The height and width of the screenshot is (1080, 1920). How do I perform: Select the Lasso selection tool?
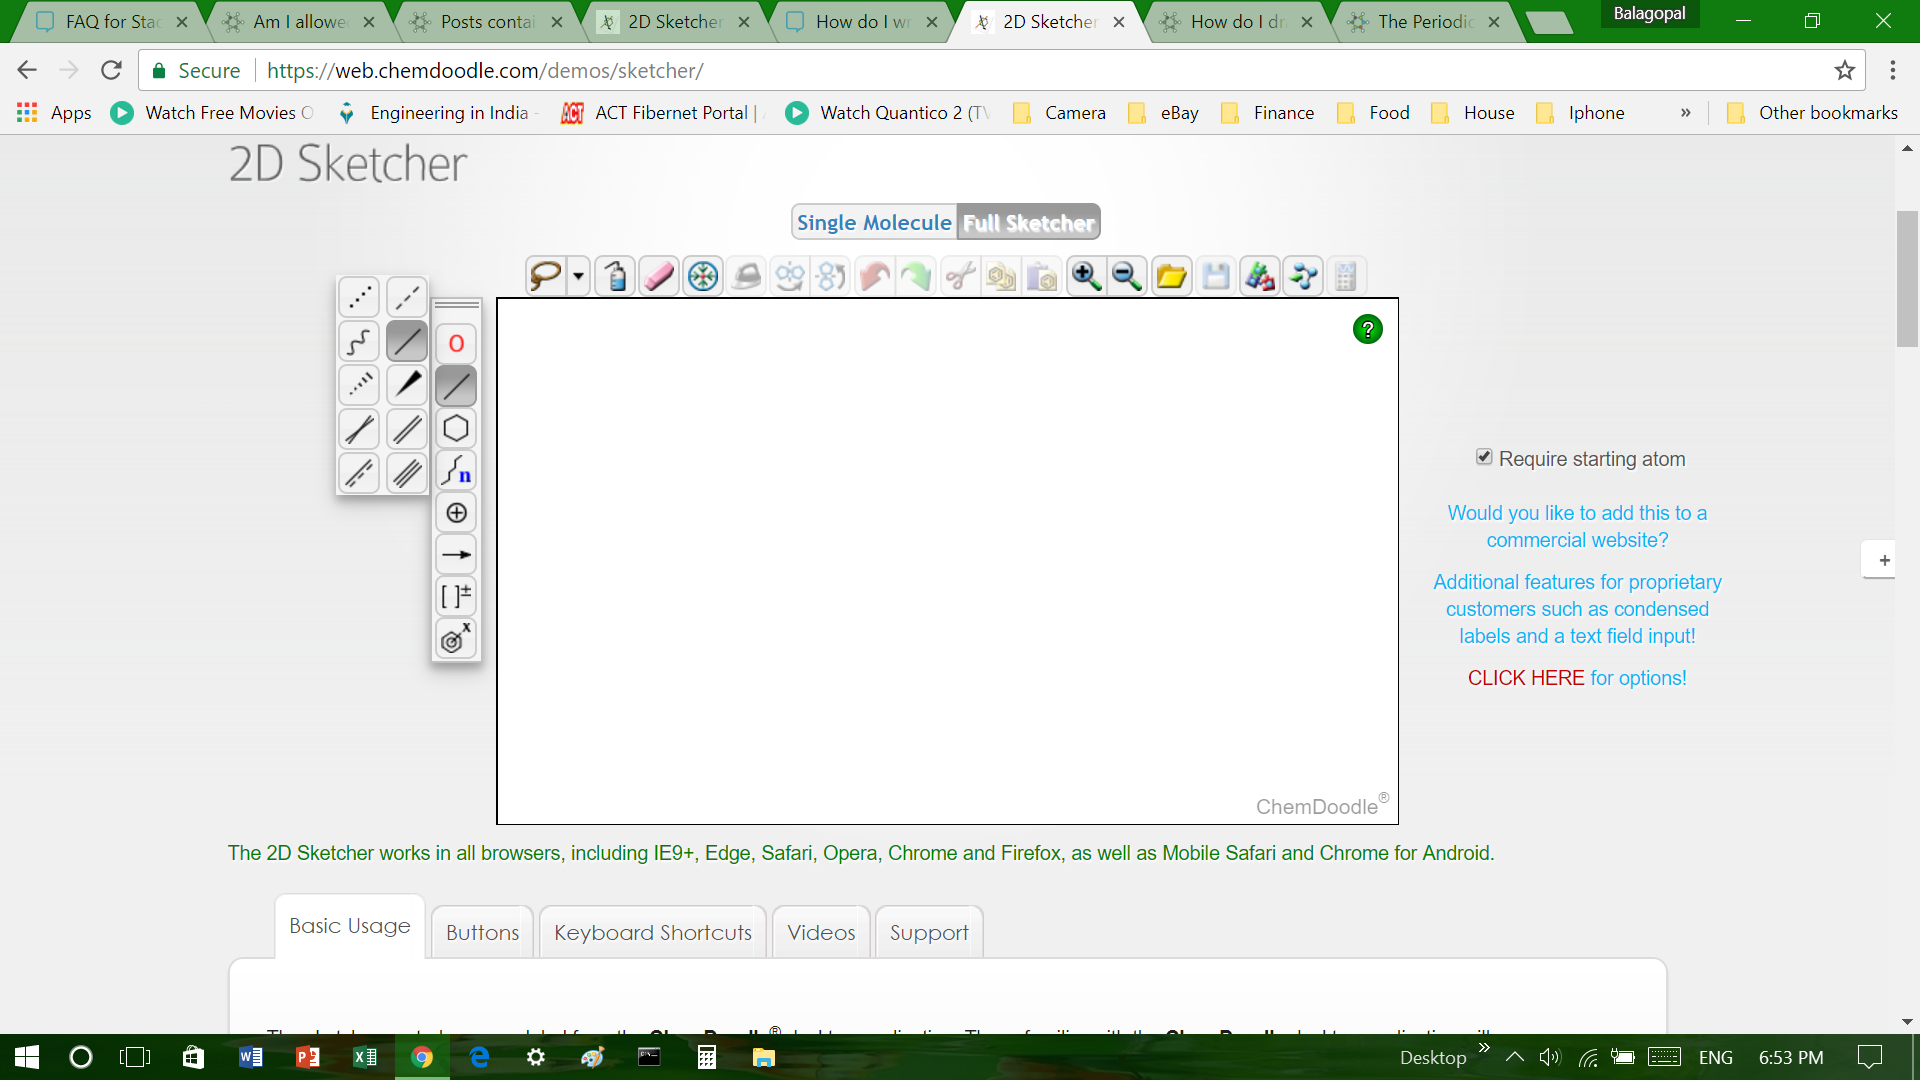(x=546, y=276)
